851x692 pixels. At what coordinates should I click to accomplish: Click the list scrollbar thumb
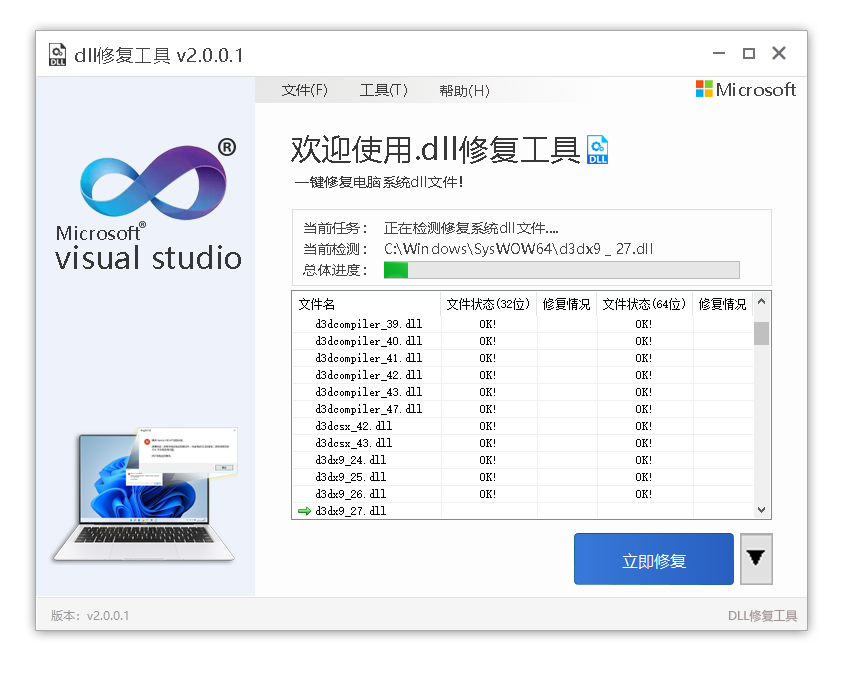click(761, 333)
